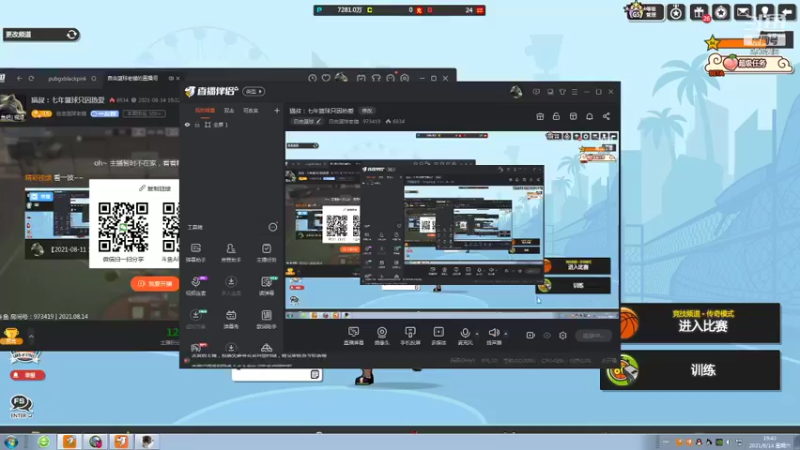This screenshot has height=450, width=800.
Task: Open the mail envelope icon in game
Action: (743, 12)
